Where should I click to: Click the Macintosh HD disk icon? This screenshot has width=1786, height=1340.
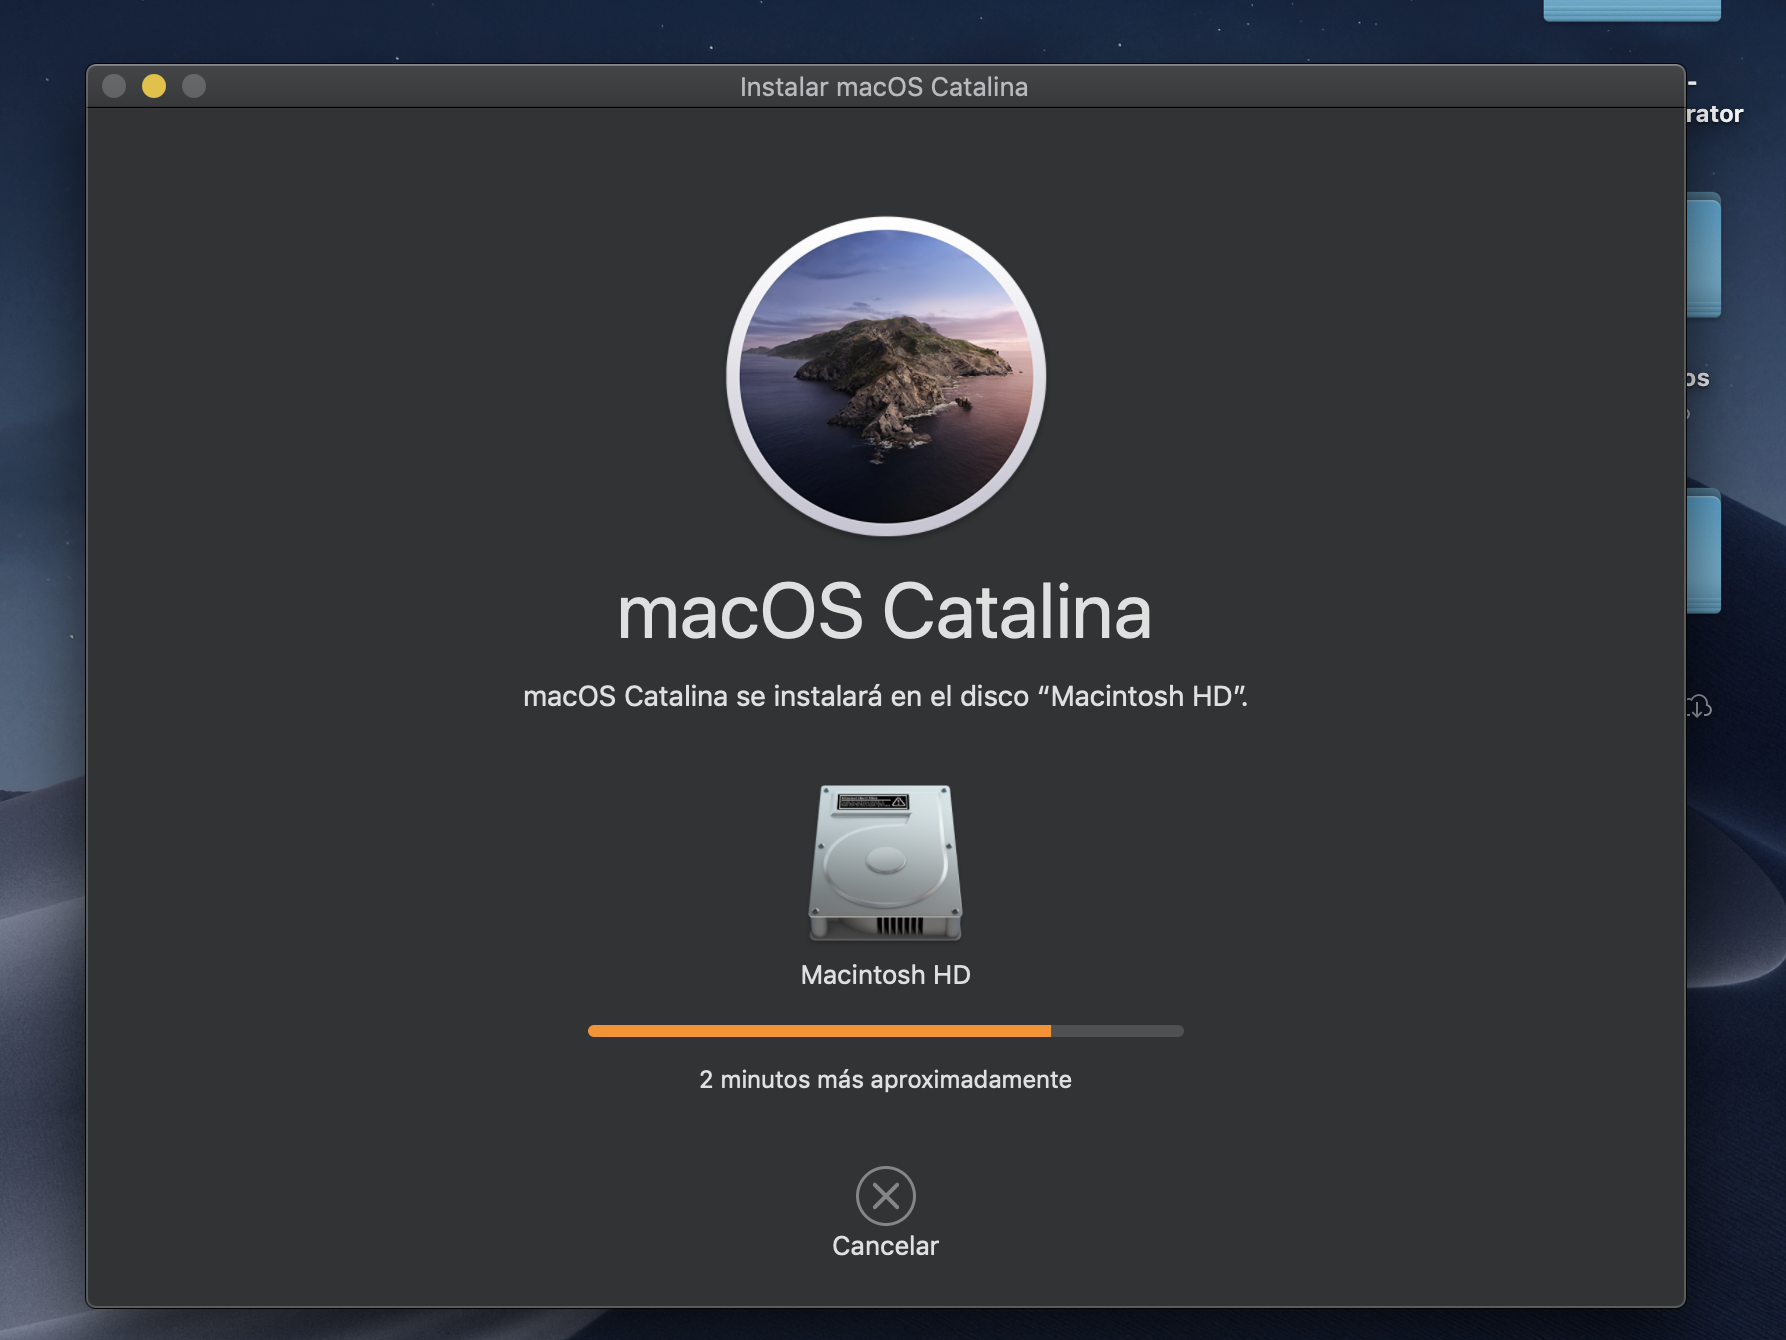[x=885, y=862]
